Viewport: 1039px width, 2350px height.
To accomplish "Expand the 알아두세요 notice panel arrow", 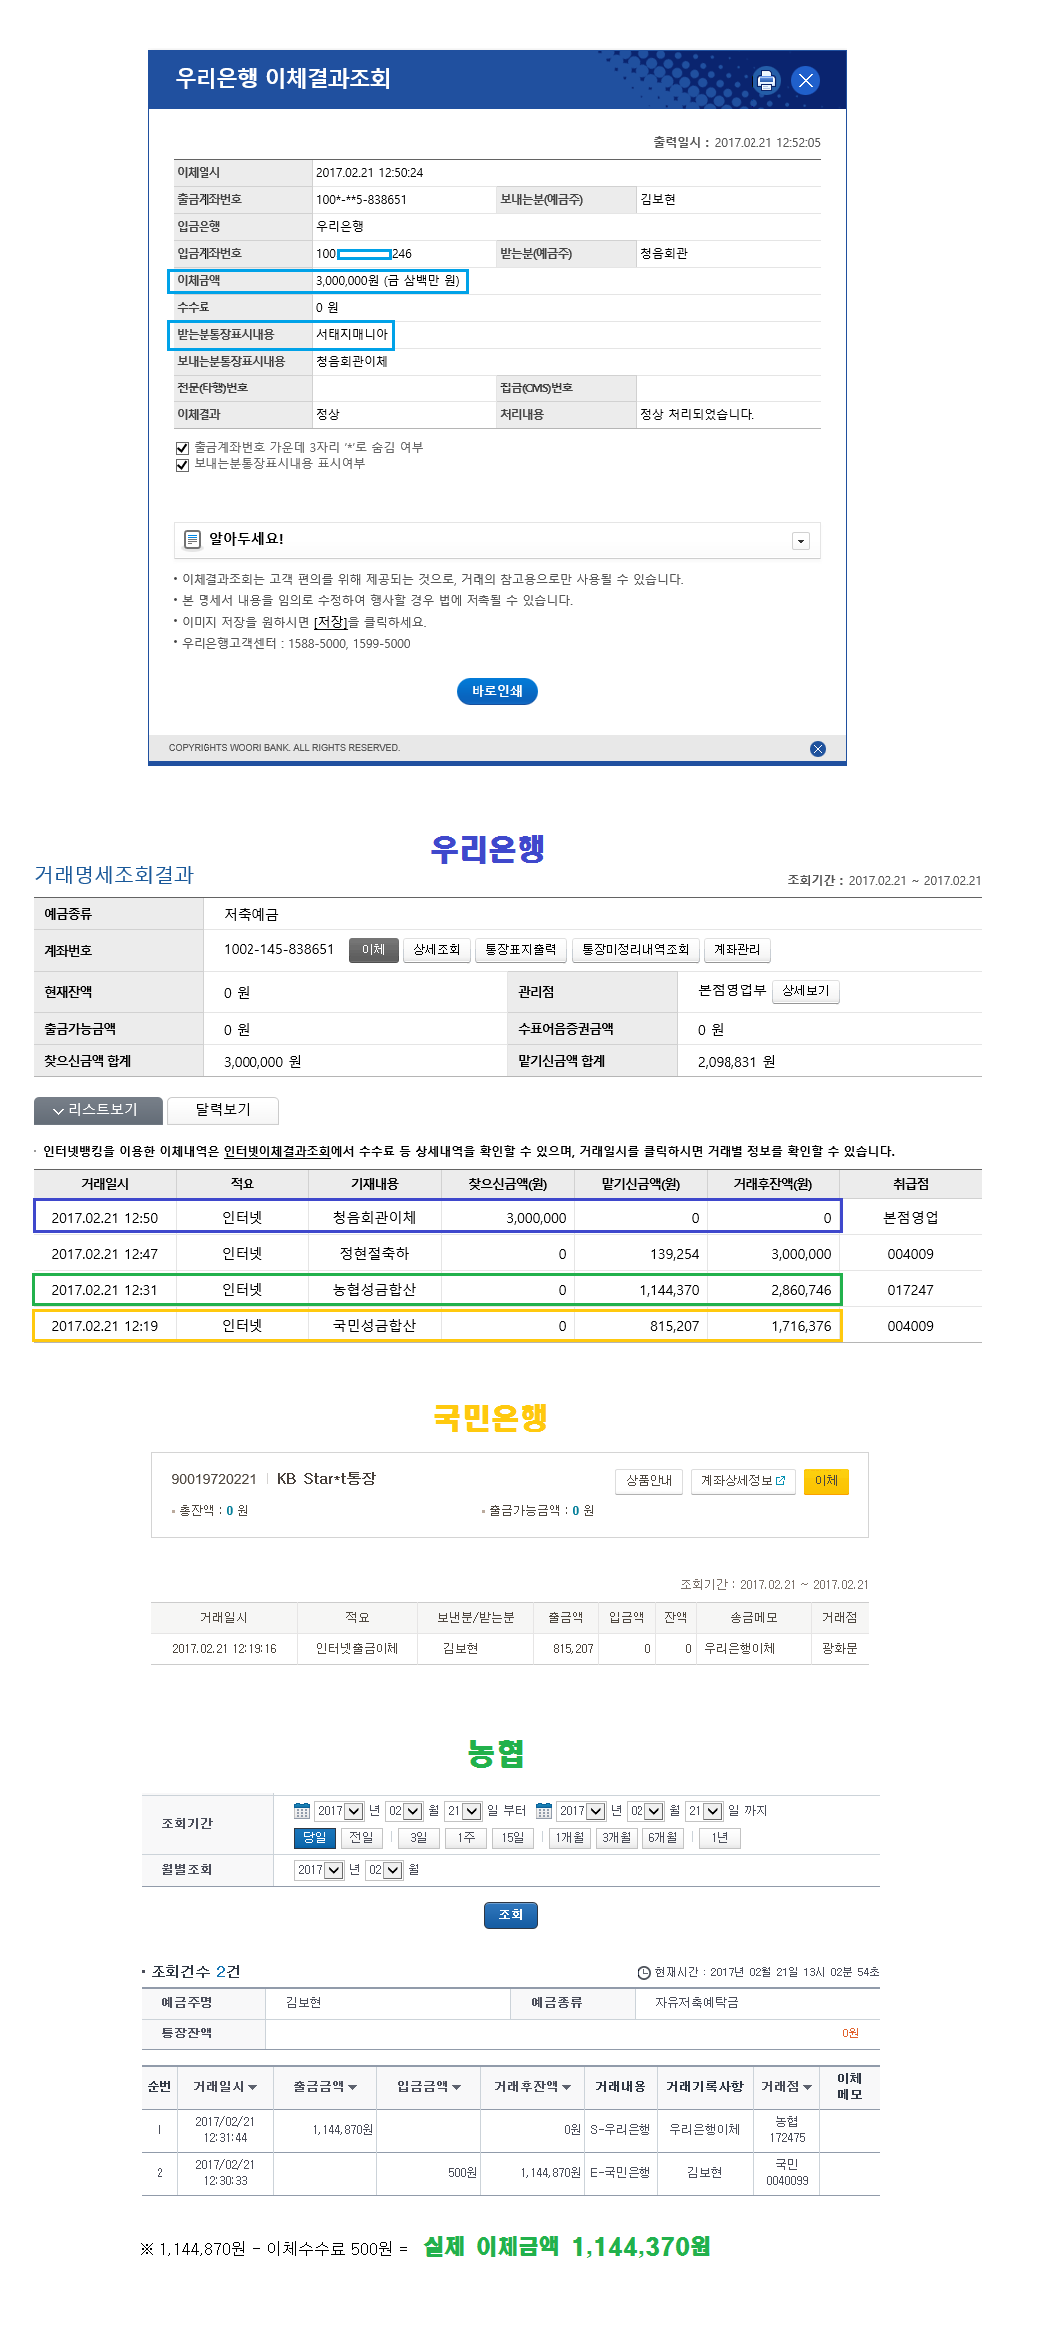I will click(x=800, y=541).
